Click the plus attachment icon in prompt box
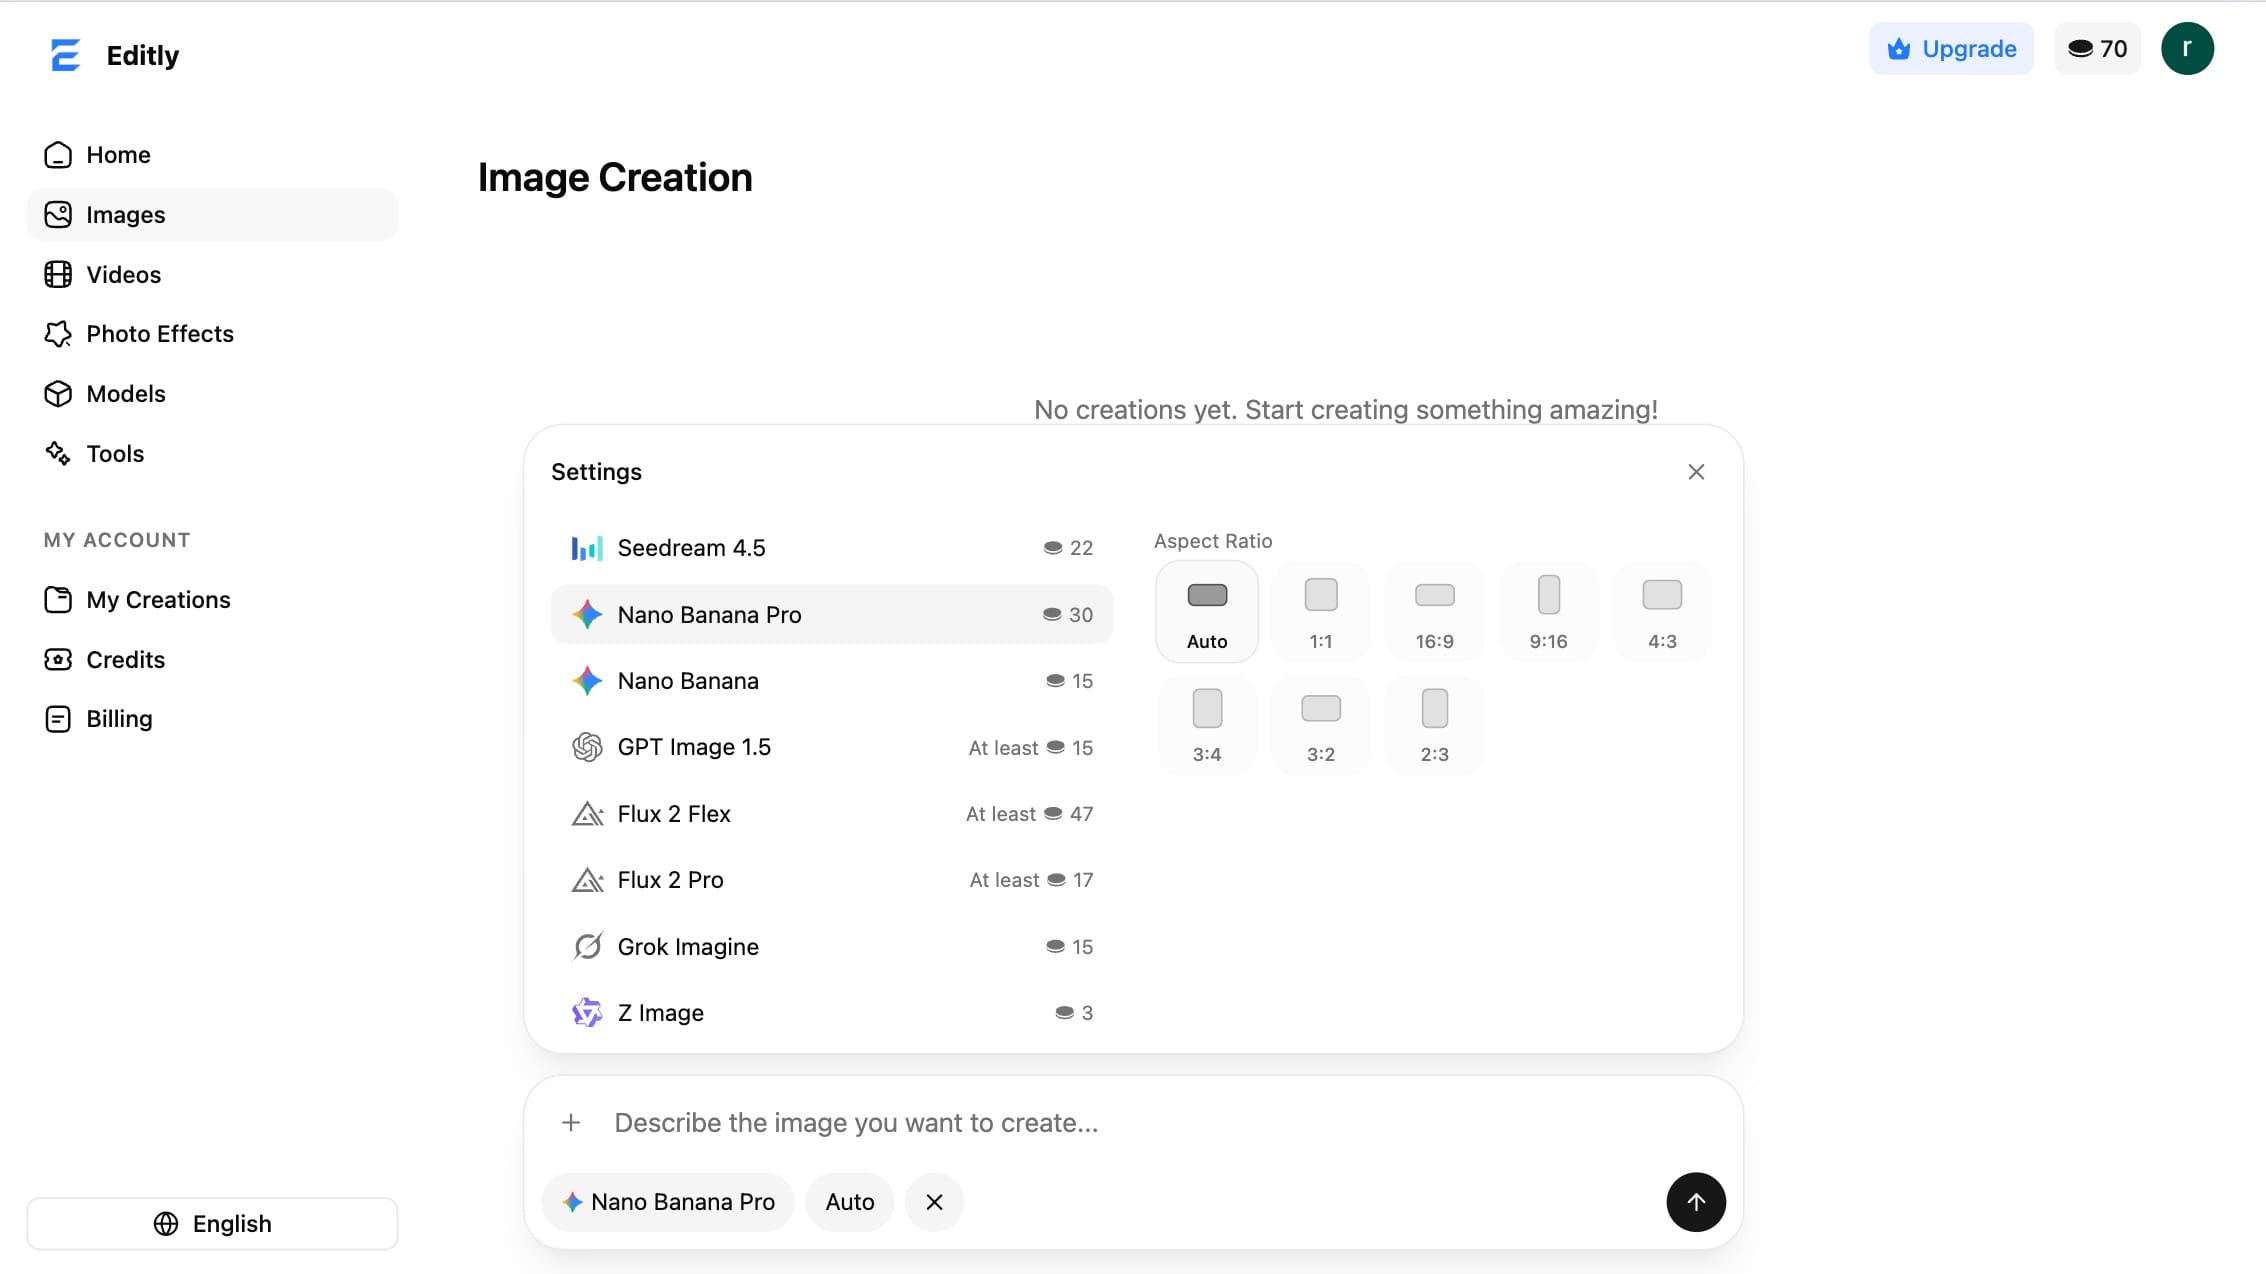Screen dimensions: 2266x1274 [x=571, y=1122]
